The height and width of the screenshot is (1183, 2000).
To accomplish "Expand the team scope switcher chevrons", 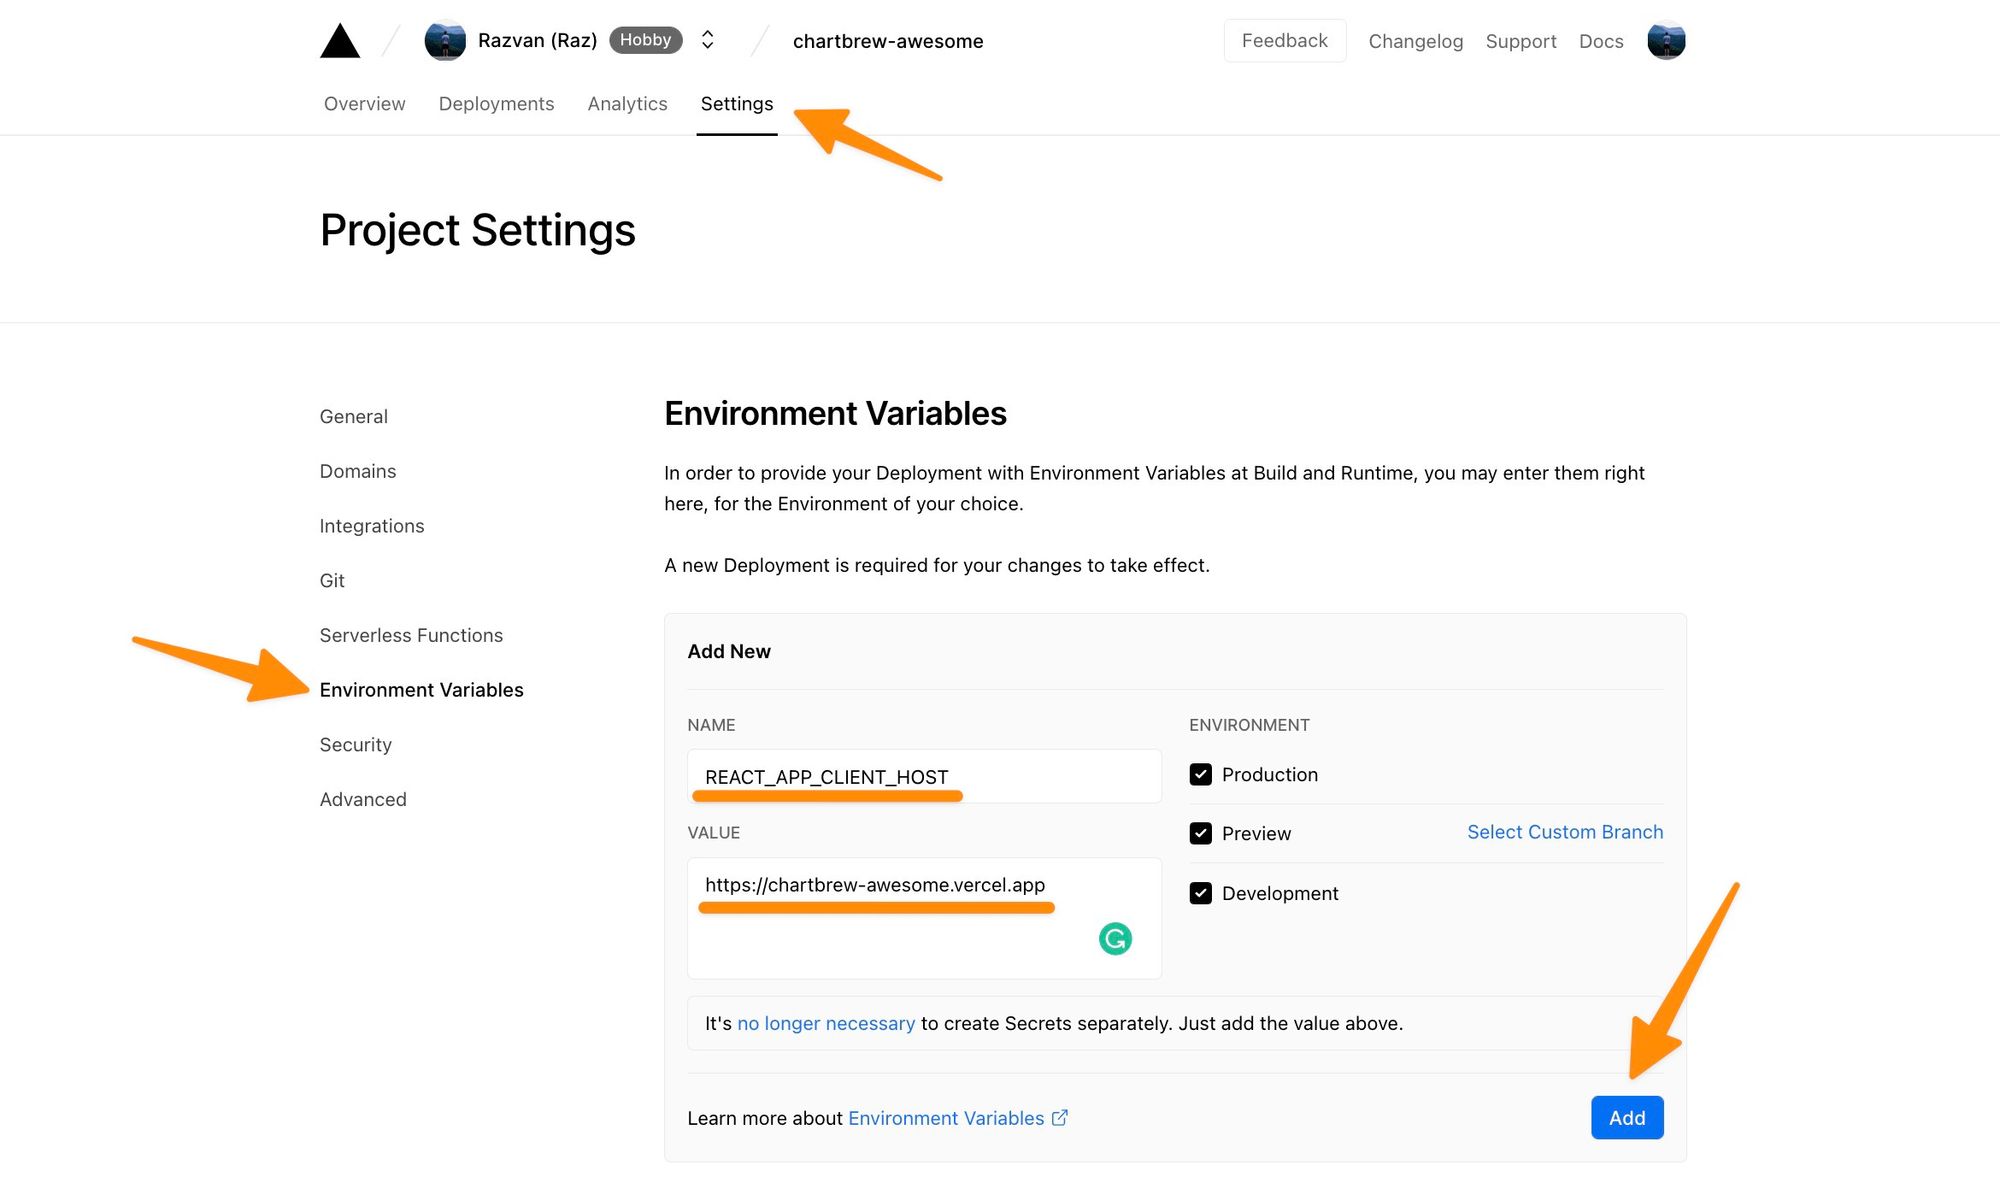I will (x=708, y=40).
